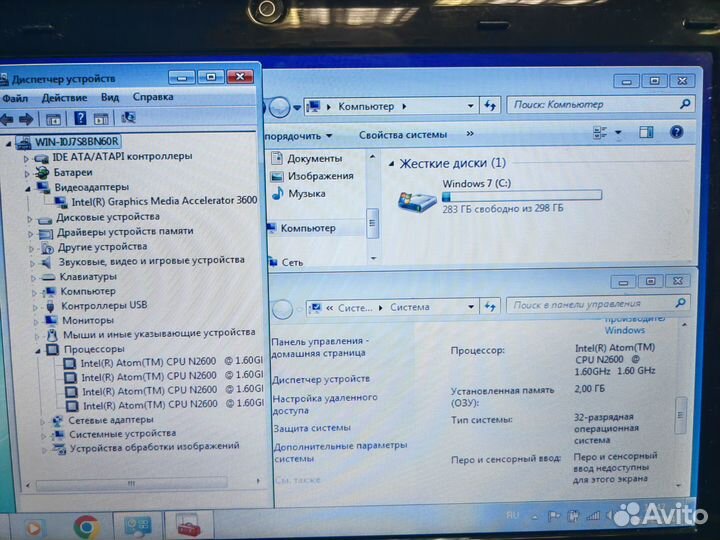The height and width of the screenshot is (540, 720).
Task: Click the Изображения icon in Explorer sidebar
Action: click(277, 176)
